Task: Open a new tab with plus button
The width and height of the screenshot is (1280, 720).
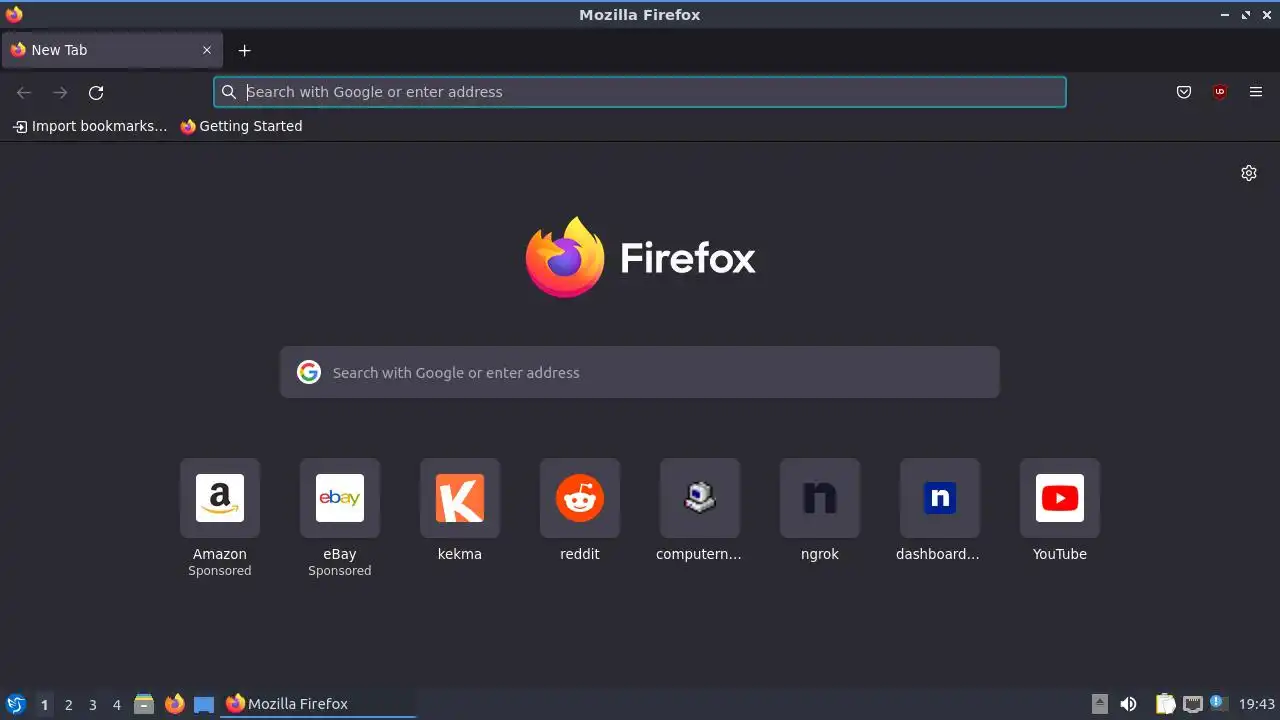Action: pos(244,50)
